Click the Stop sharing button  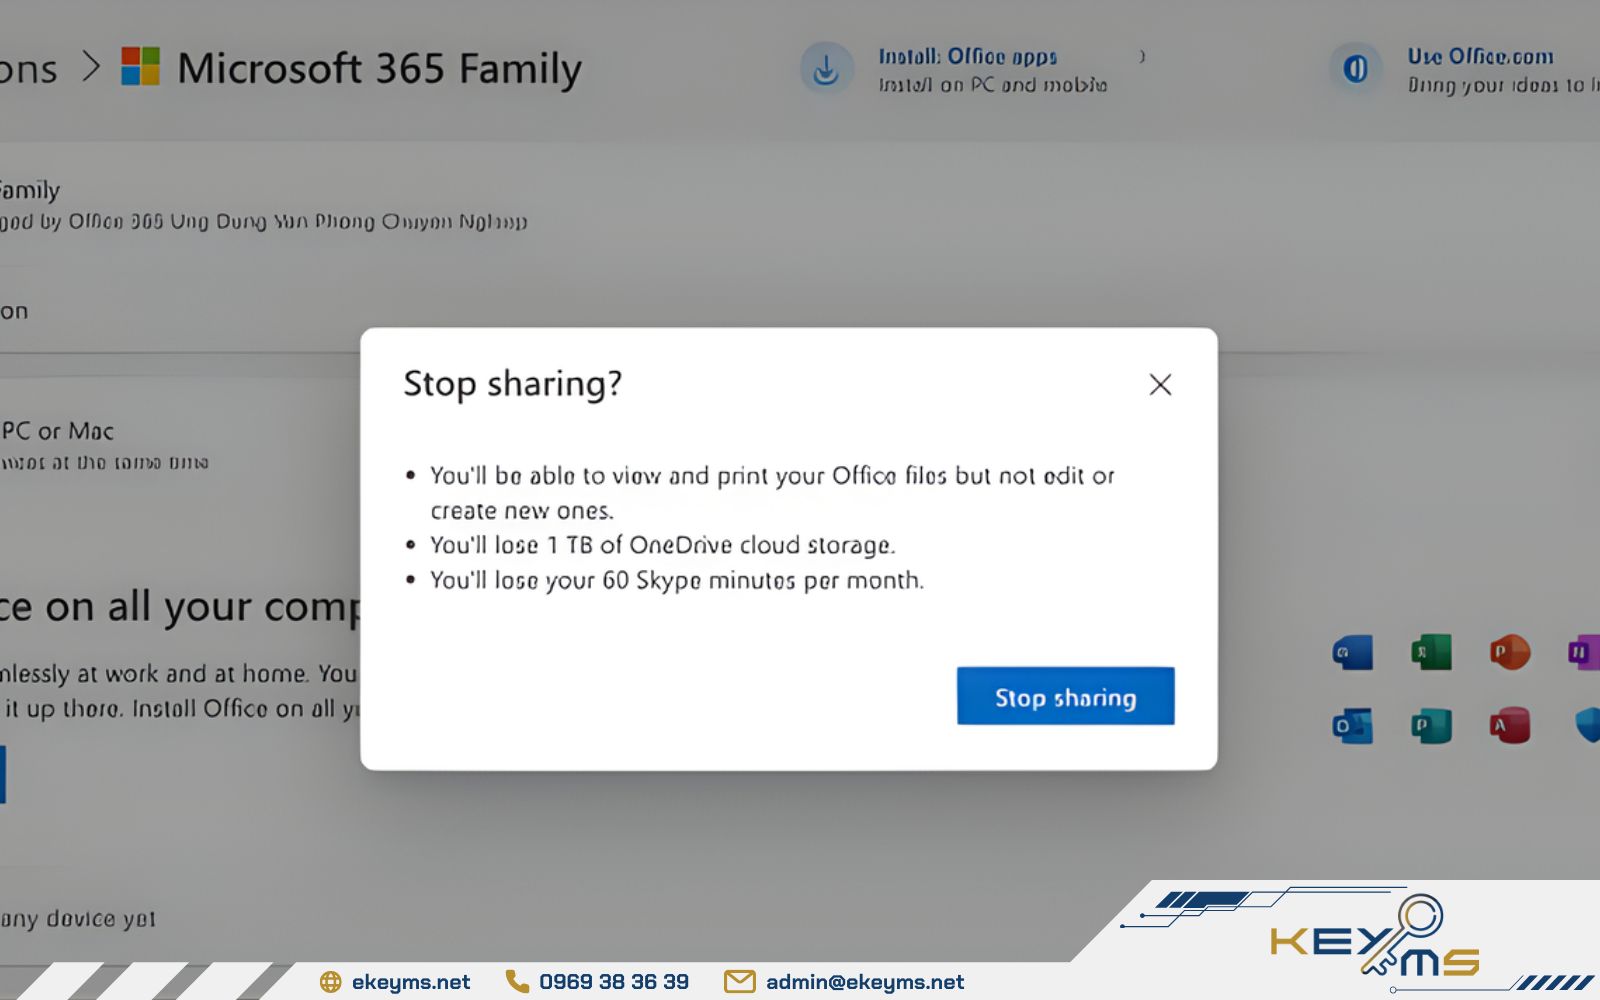point(1065,697)
